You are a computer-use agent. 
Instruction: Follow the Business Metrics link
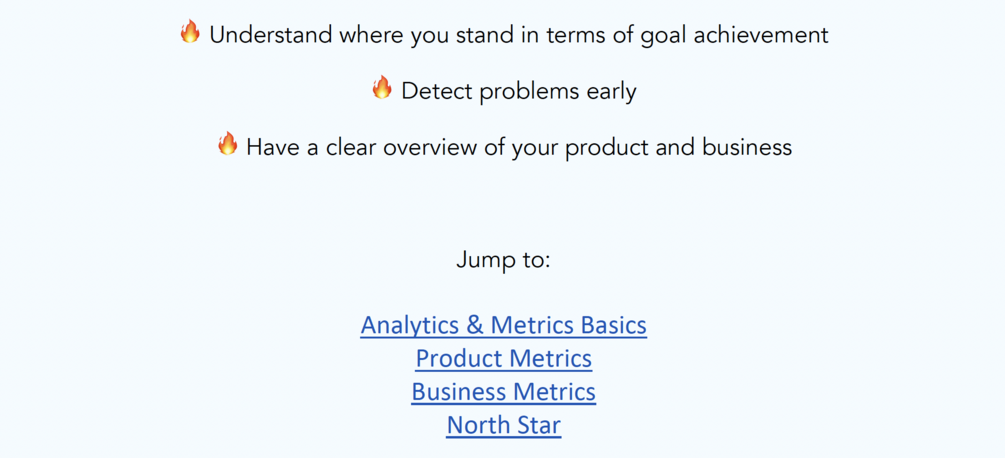[x=503, y=391]
